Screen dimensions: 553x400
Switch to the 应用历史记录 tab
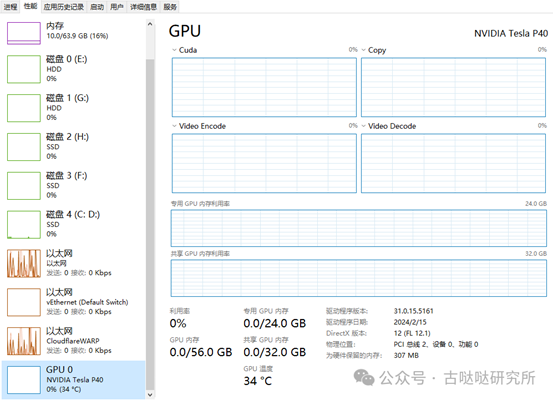click(x=63, y=7)
